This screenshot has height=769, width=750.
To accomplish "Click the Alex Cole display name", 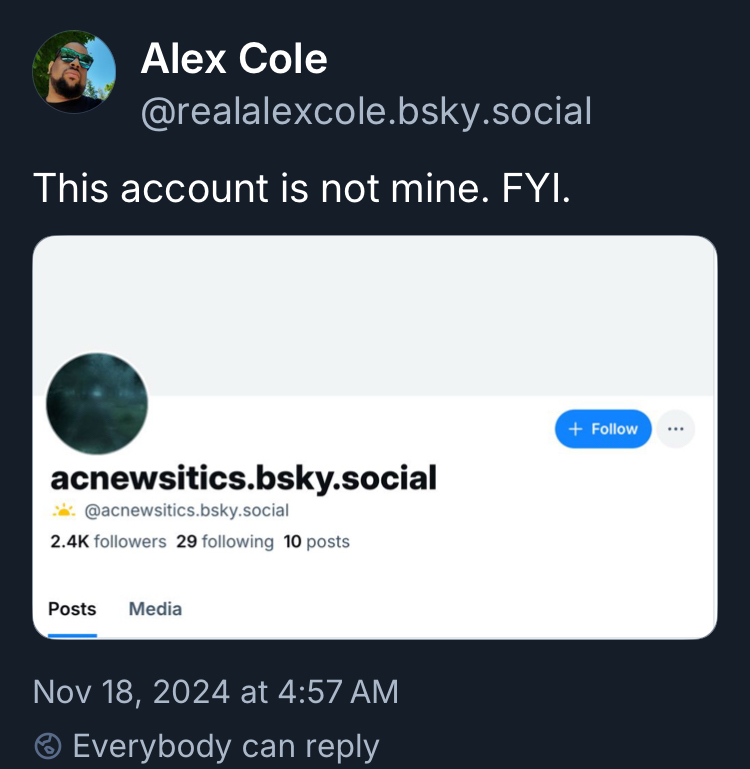I will [x=234, y=59].
